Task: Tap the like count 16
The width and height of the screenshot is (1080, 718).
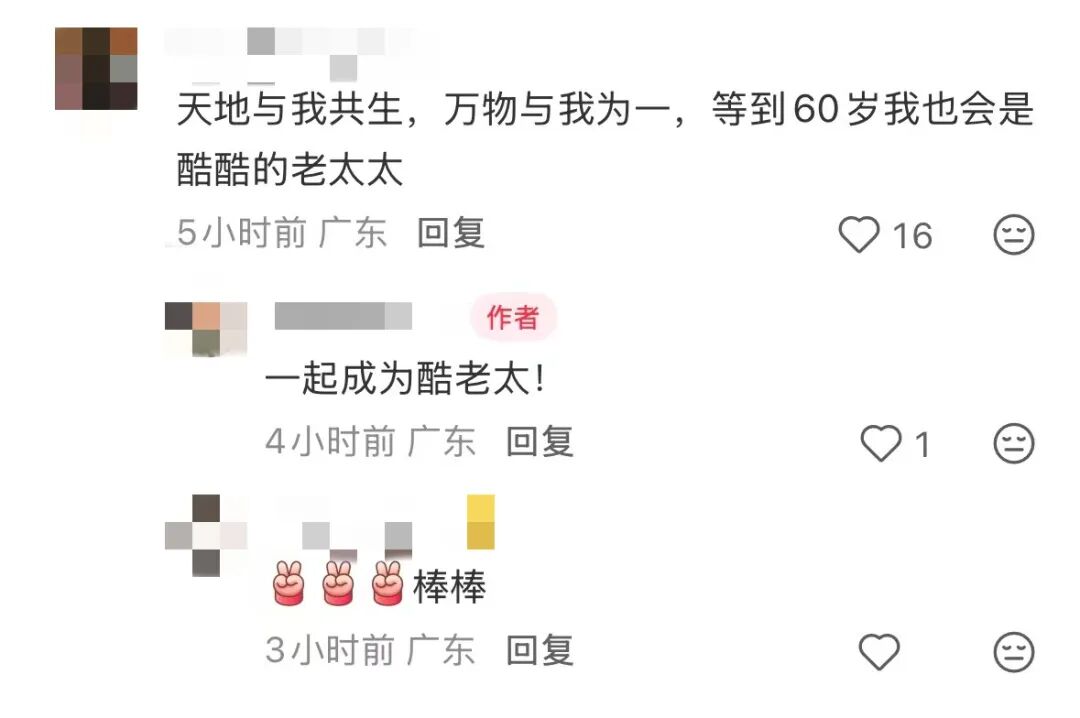Action: [x=913, y=236]
